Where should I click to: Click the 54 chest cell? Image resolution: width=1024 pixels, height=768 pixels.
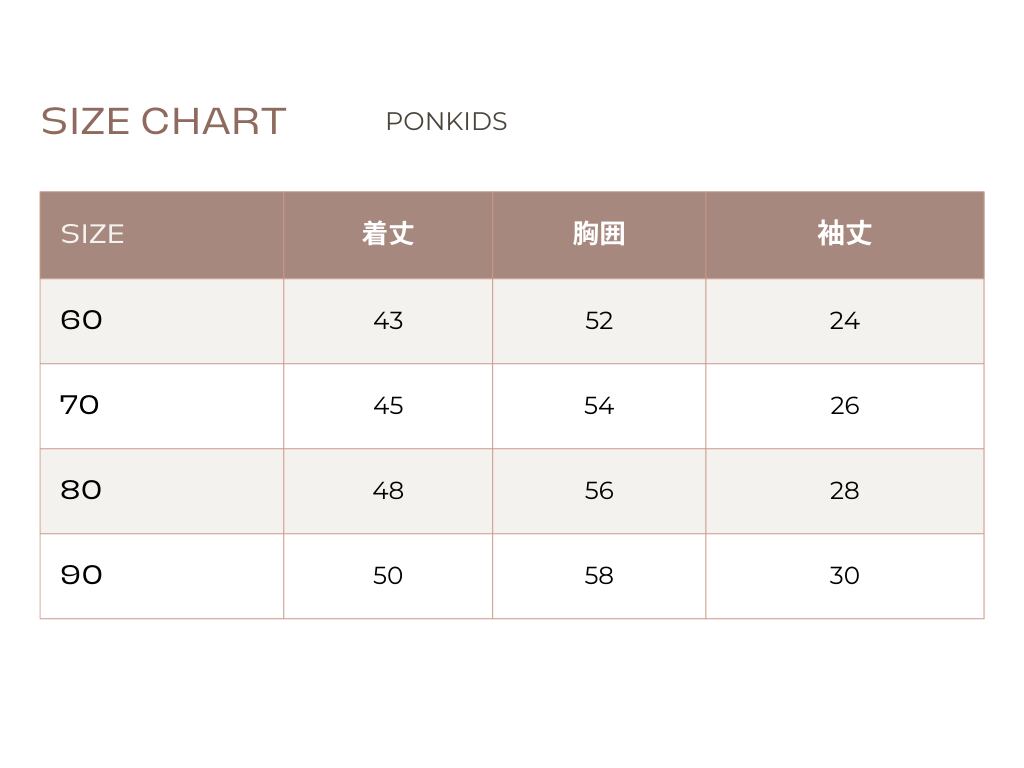click(599, 406)
